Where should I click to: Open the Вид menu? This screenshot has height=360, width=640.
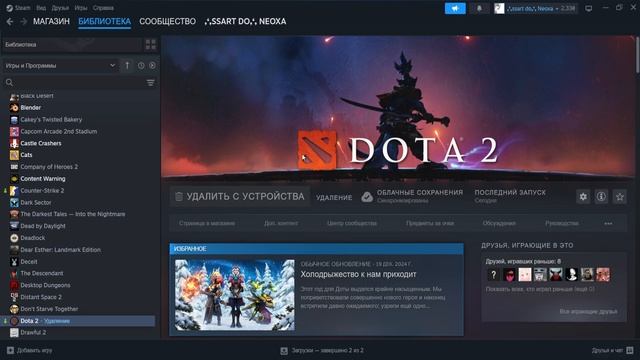tap(41, 8)
